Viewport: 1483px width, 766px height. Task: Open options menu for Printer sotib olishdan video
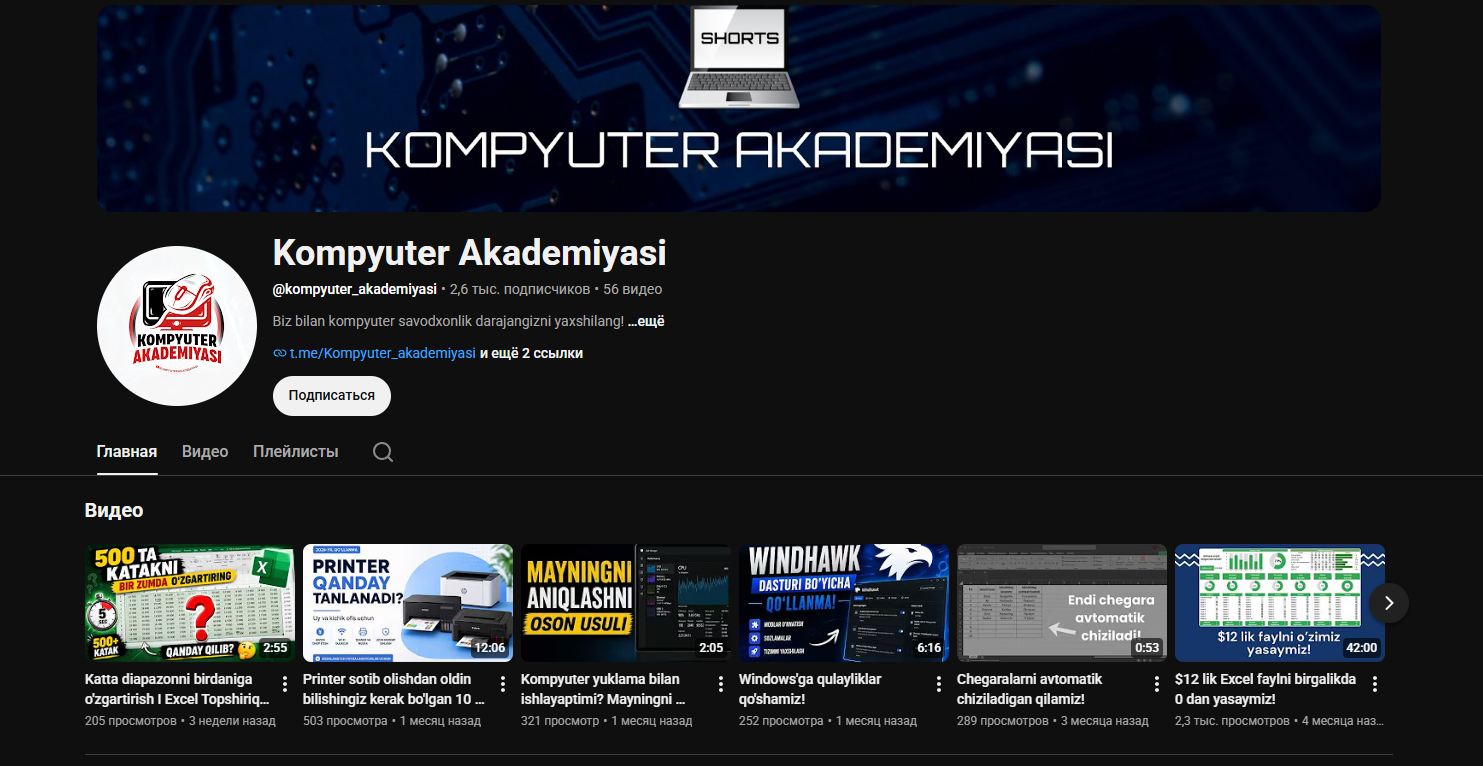(x=503, y=684)
